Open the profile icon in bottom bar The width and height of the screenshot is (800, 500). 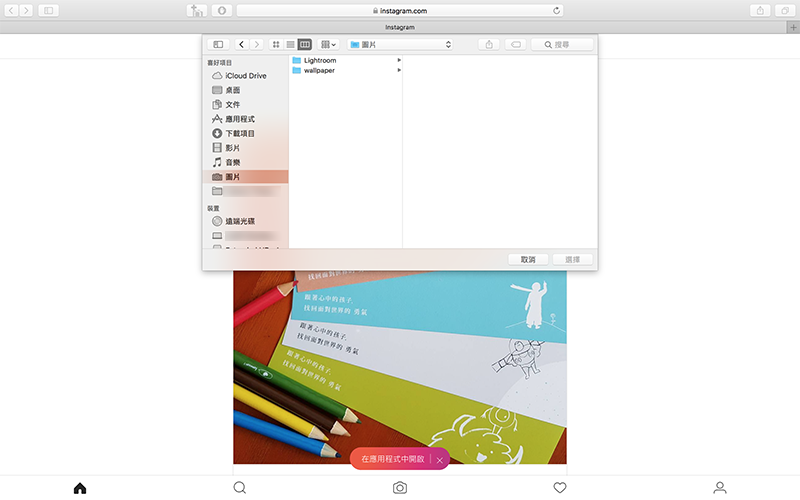[720, 488]
